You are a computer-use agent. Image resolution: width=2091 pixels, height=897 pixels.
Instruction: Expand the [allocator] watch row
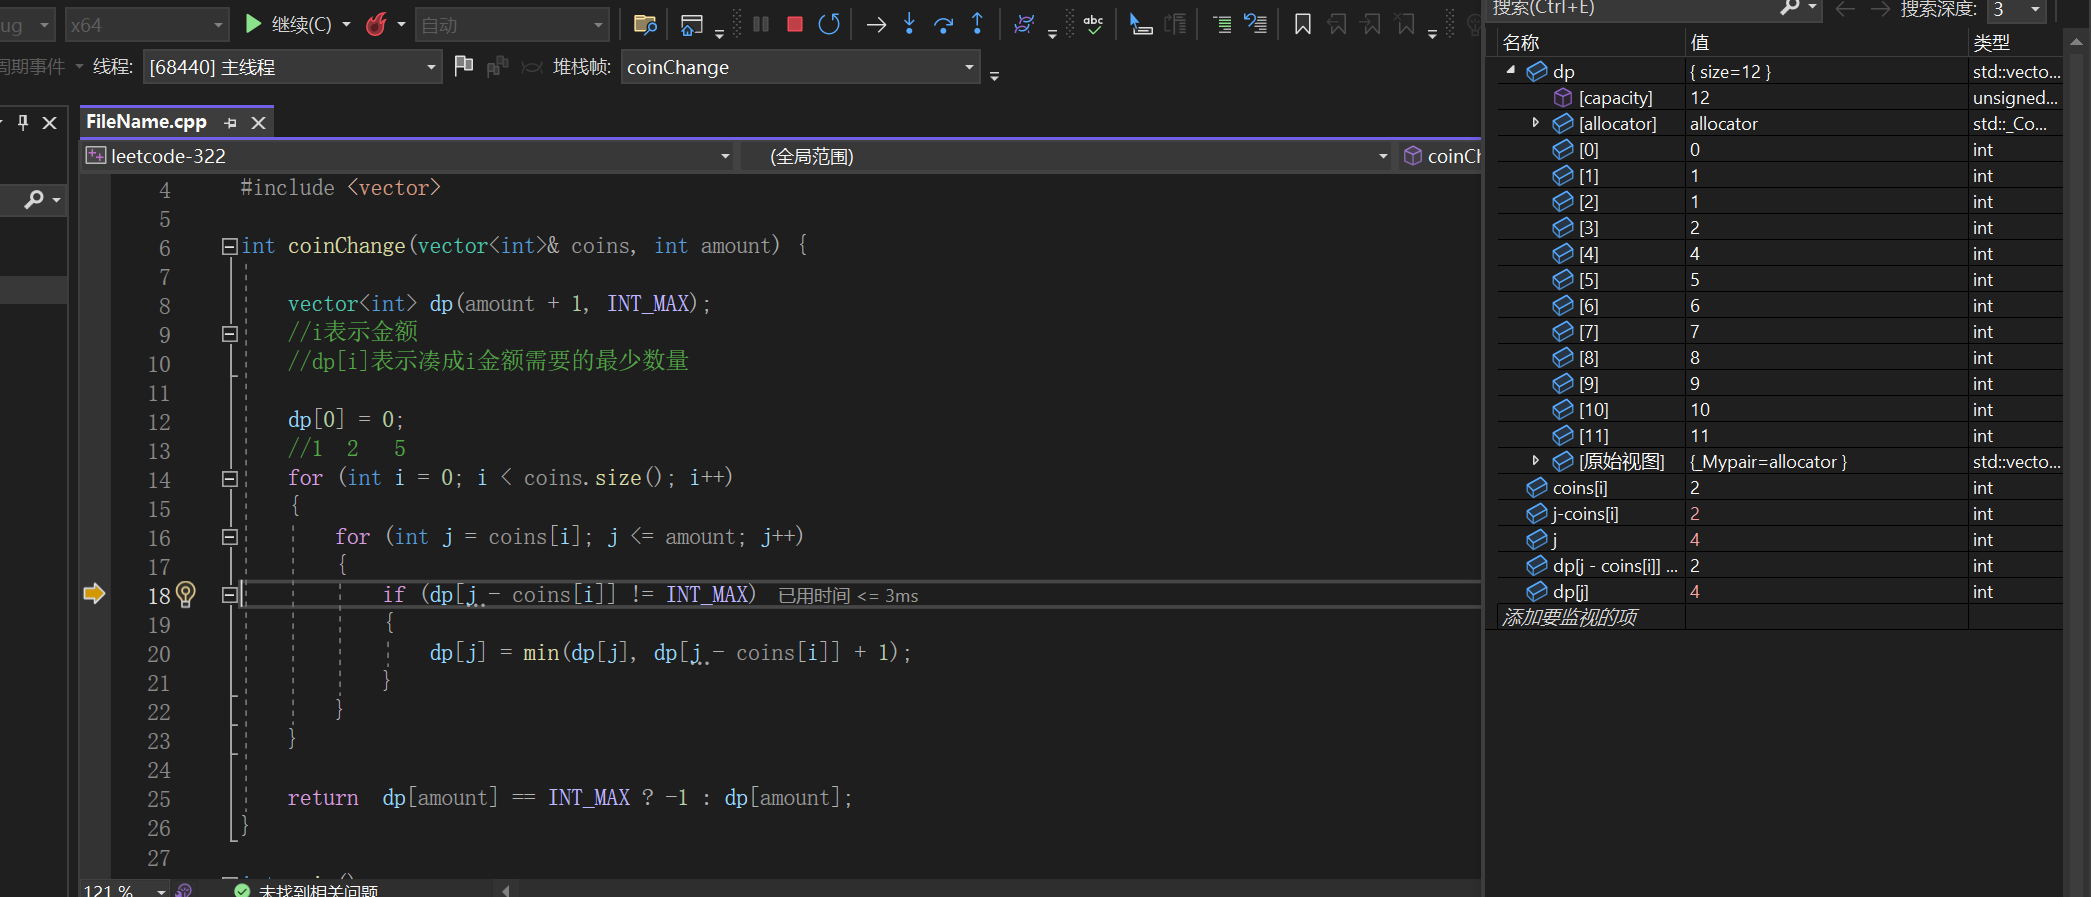pyautogui.click(x=1536, y=123)
